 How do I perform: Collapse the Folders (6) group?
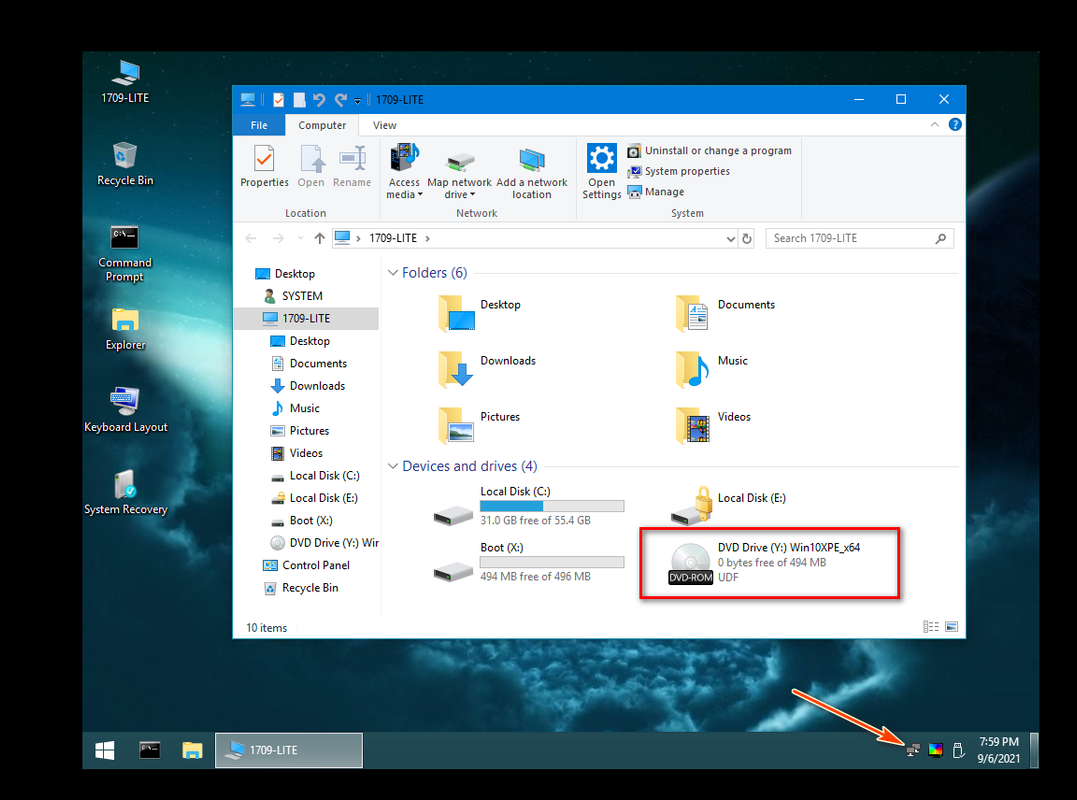393,273
